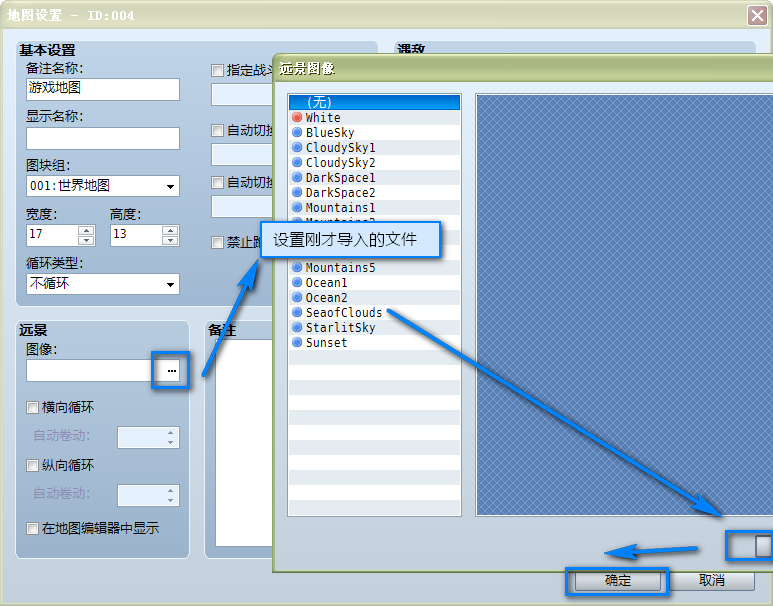Viewport: 773px width, 606px height.
Task: Select Sunset image name
Action: [x=326, y=342]
